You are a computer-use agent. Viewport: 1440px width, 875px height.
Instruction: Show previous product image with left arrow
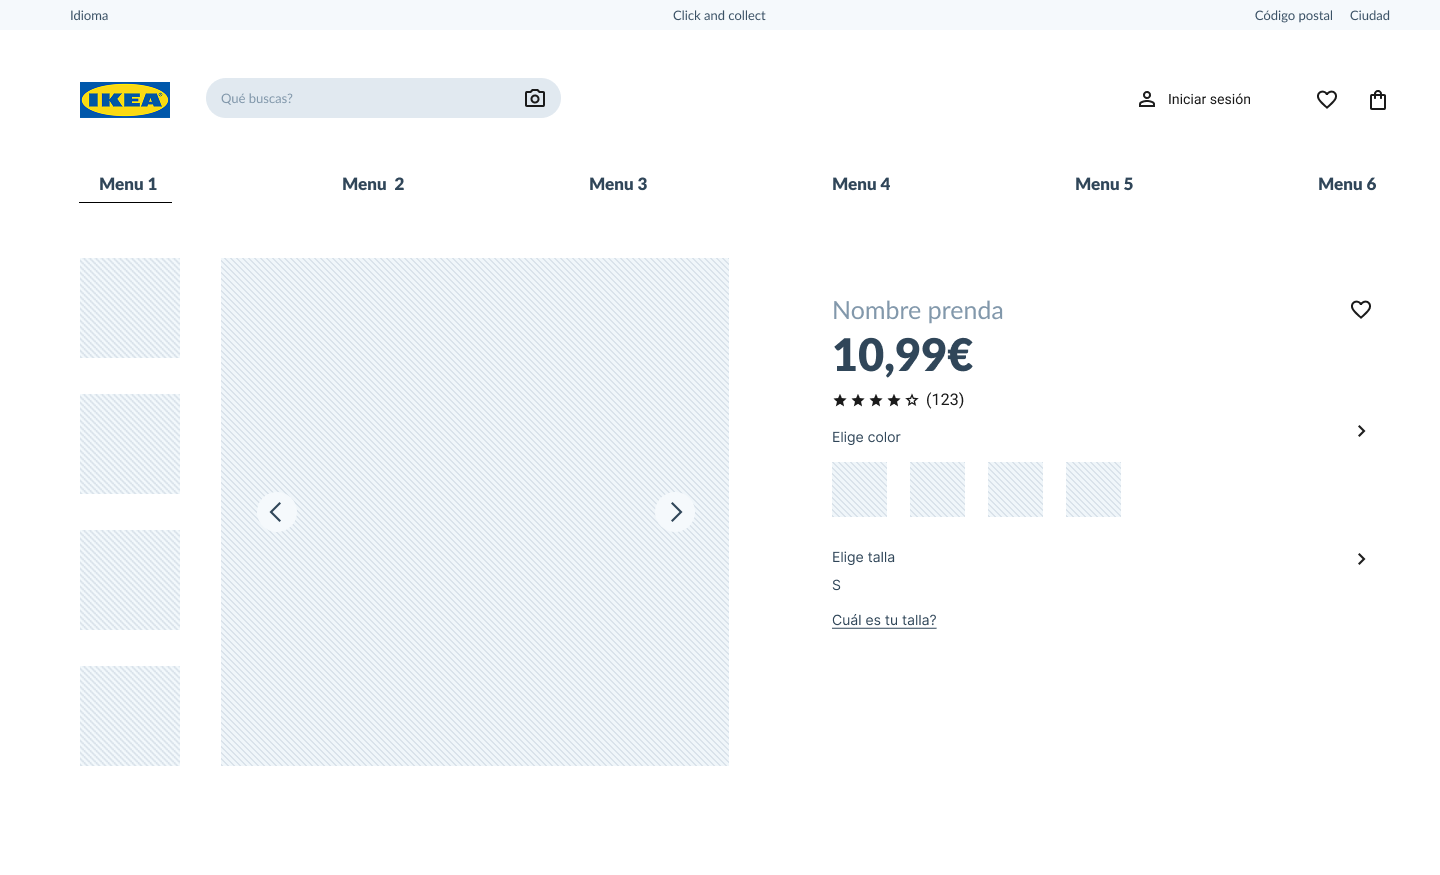[276, 512]
